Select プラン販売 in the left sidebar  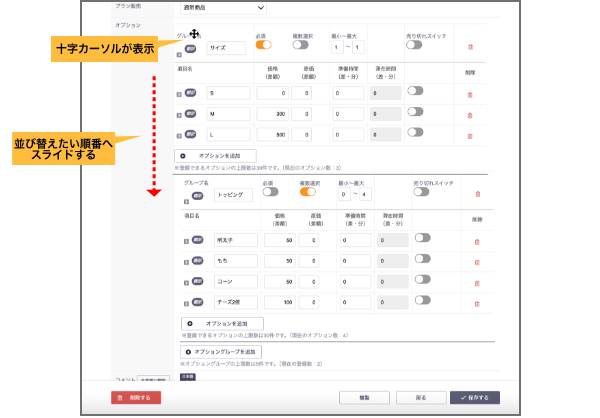[126, 5]
